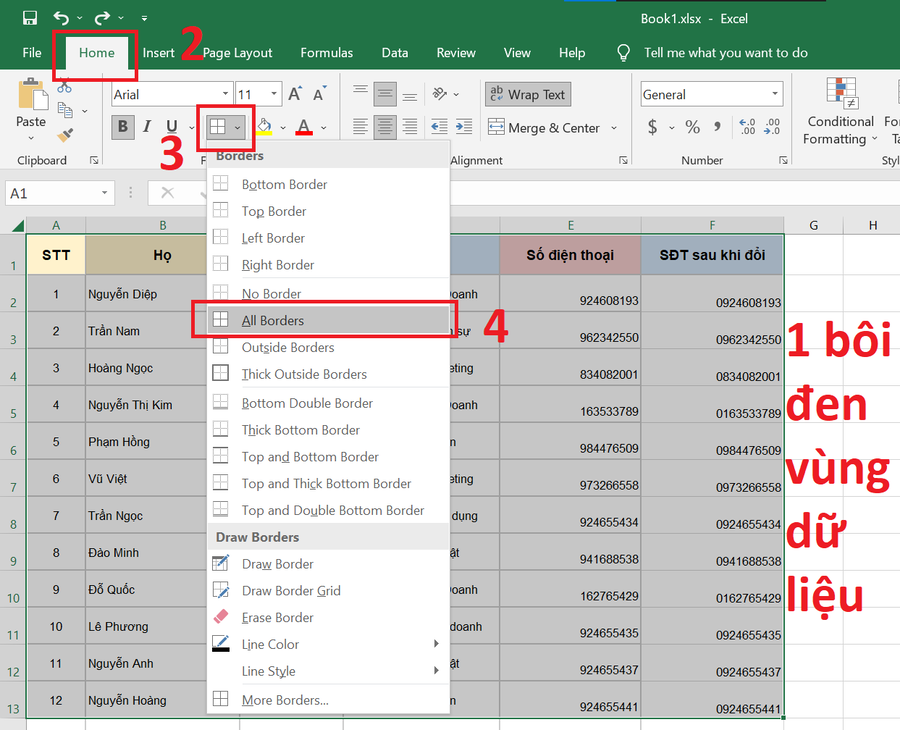This screenshot has width=900, height=730.
Task: Click the Conditional Formatting icon
Action: pyautogui.click(x=841, y=93)
